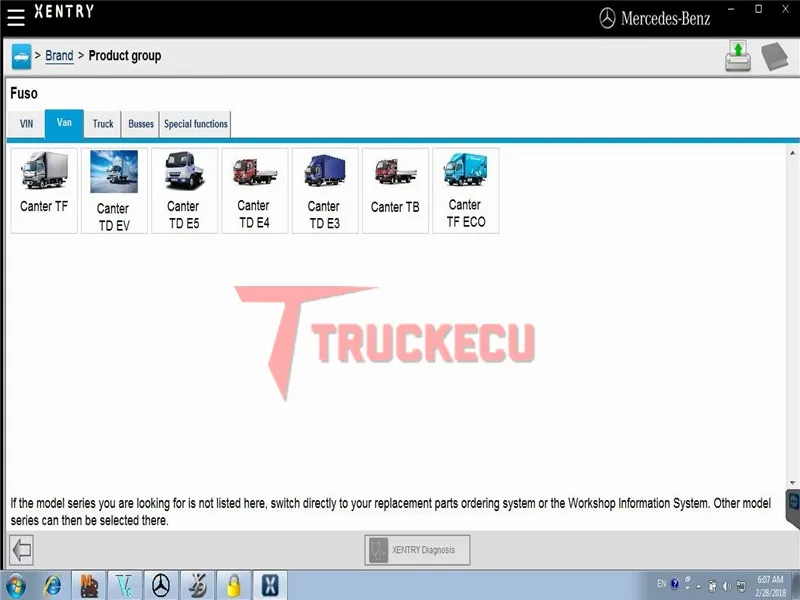The height and width of the screenshot is (600, 800).
Task: Open the Windows Start menu
Action: pyautogui.click(x=15, y=586)
